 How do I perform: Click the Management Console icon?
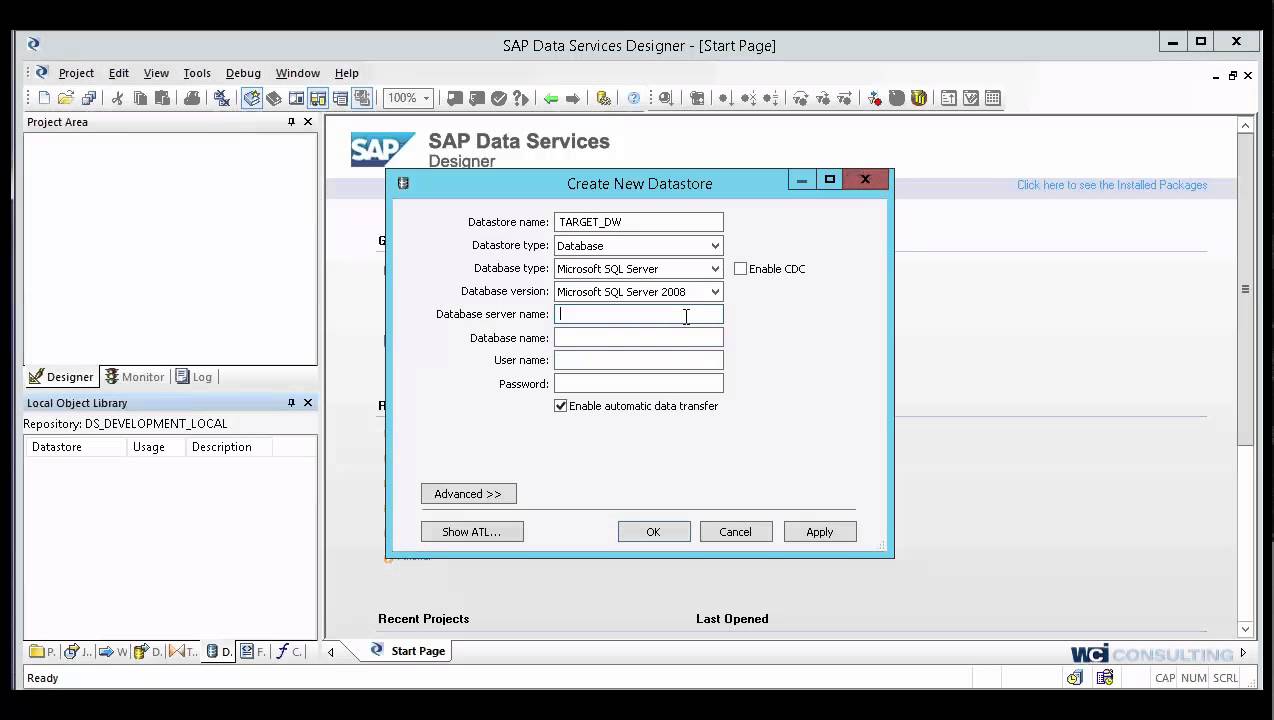603,98
